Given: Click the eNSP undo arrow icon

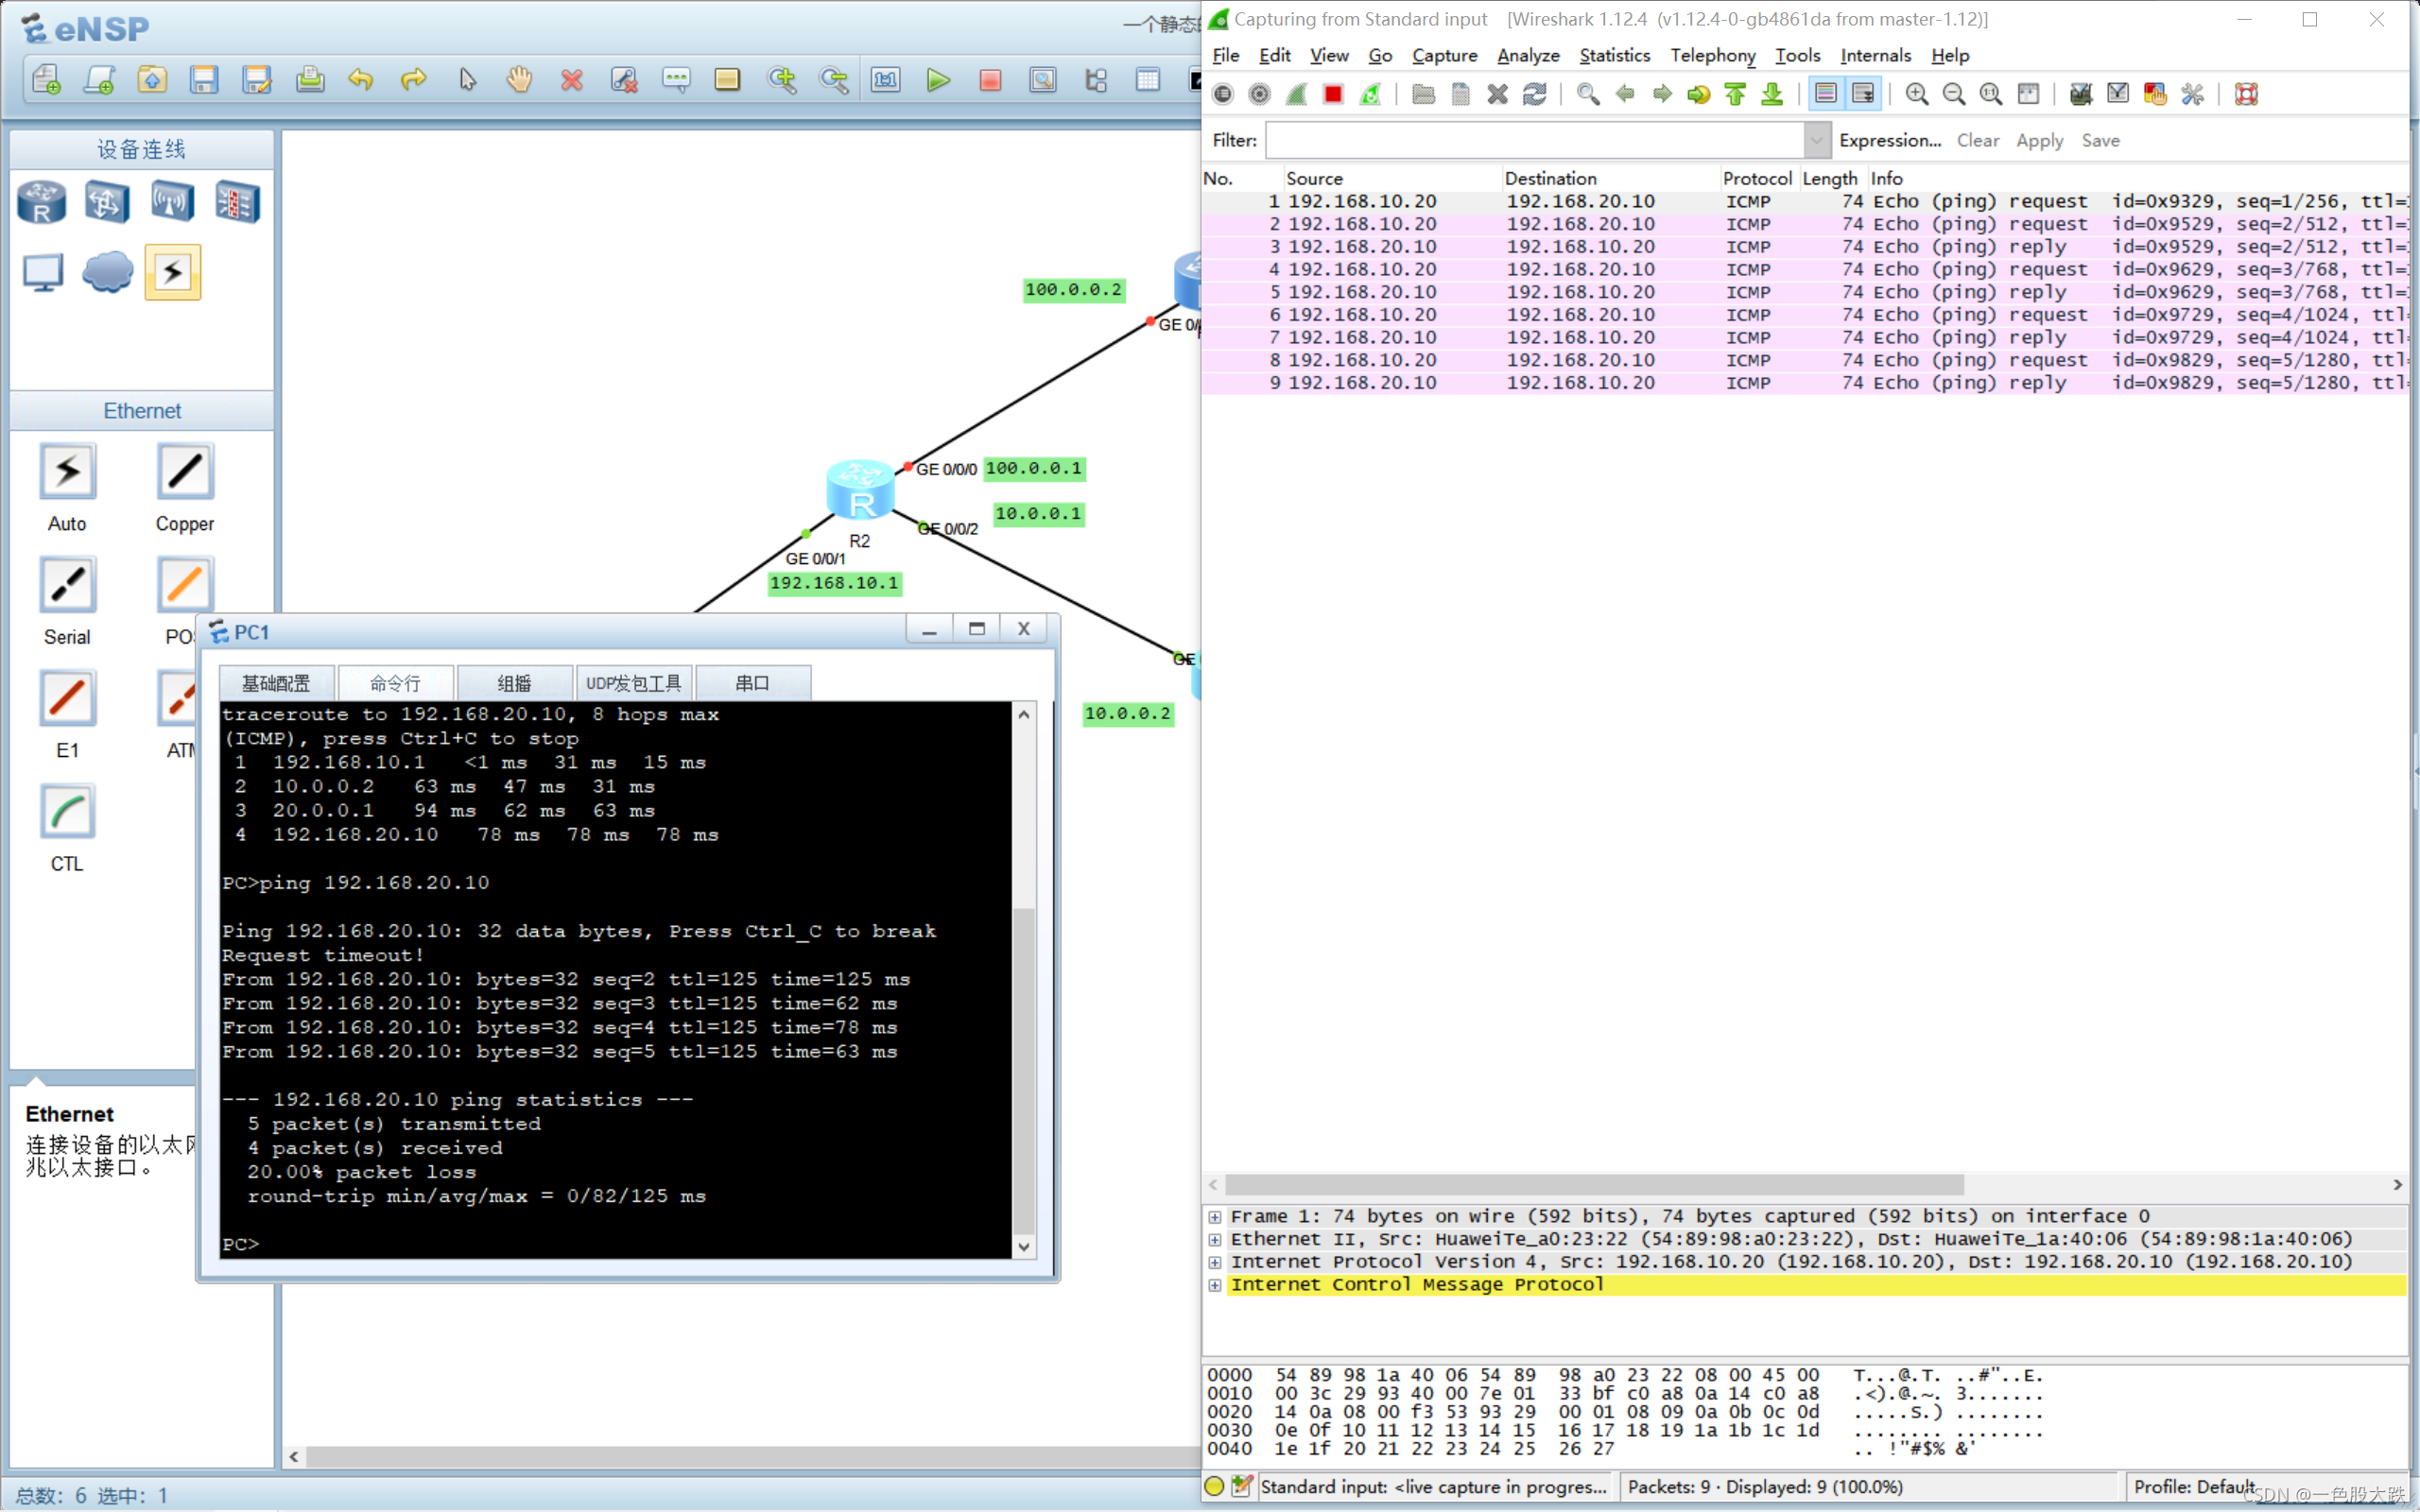Looking at the screenshot, I should [361, 80].
